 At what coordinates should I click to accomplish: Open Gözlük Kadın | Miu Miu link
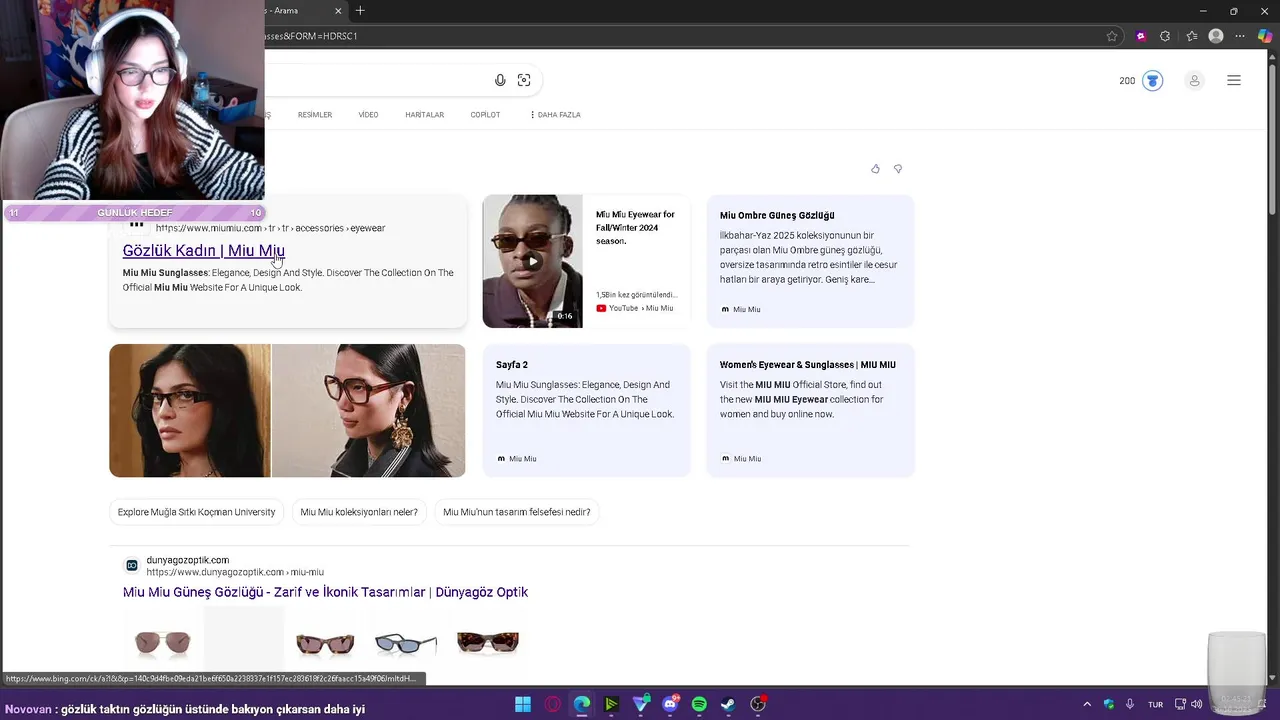tap(204, 251)
